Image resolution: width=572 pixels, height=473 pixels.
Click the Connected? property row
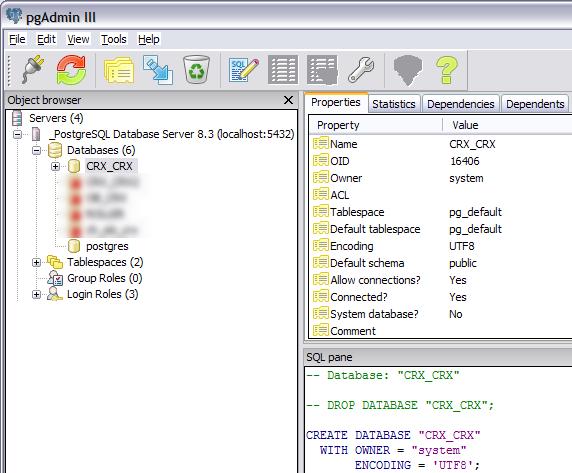pyautogui.click(x=441, y=297)
